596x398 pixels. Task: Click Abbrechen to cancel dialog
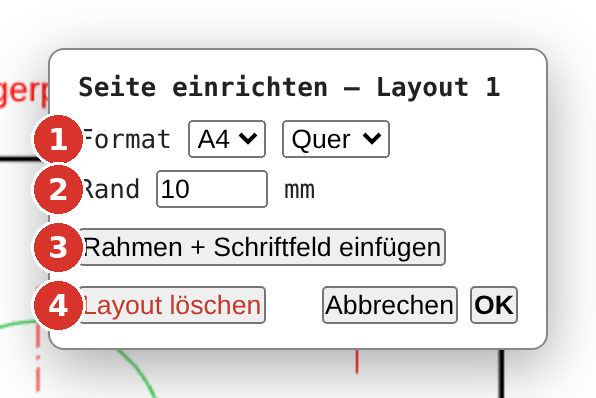pyautogui.click(x=390, y=305)
